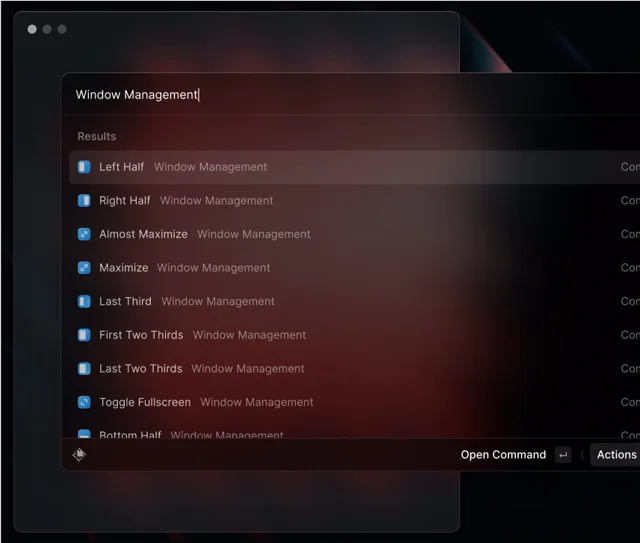Screen dimensions: 640x543
Task: Click the Almost Maximize arrow icon
Action: pyautogui.click(x=84, y=234)
